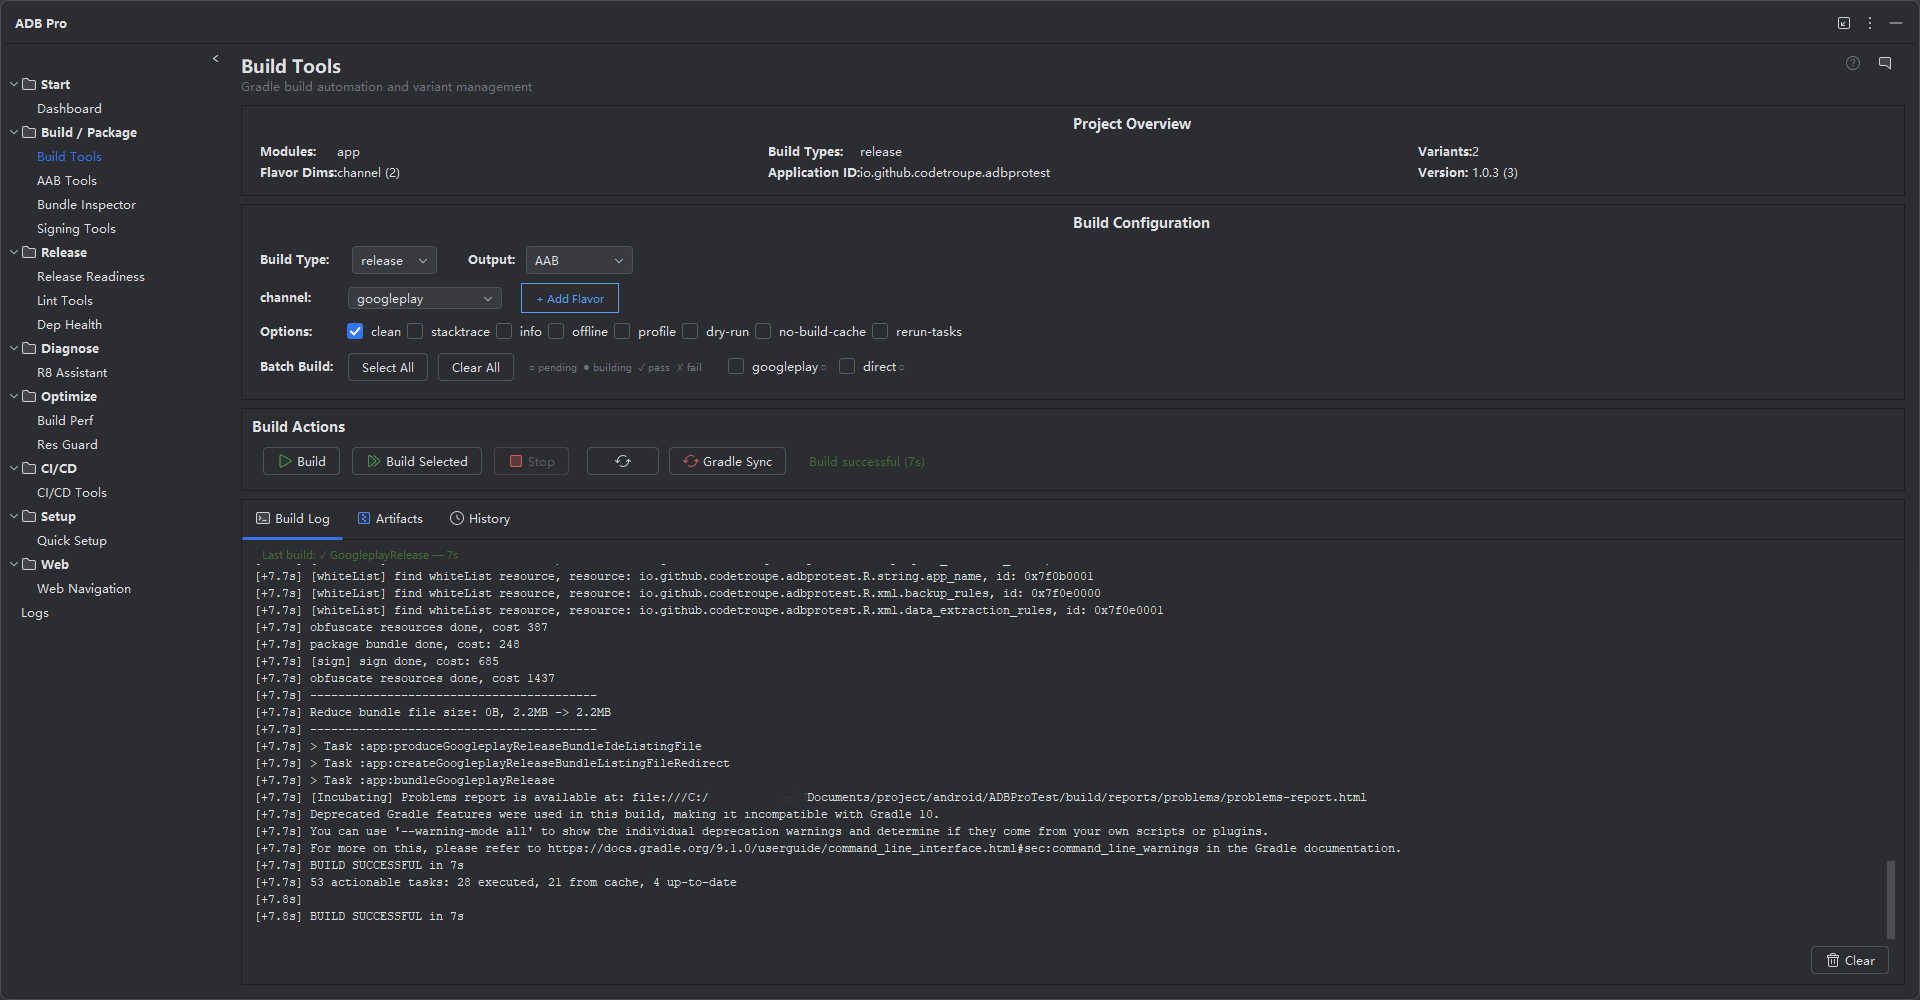Viewport: 1920px width, 1000px height.
Task: Open Dep Health in sidebar
Action: point(69,324)
